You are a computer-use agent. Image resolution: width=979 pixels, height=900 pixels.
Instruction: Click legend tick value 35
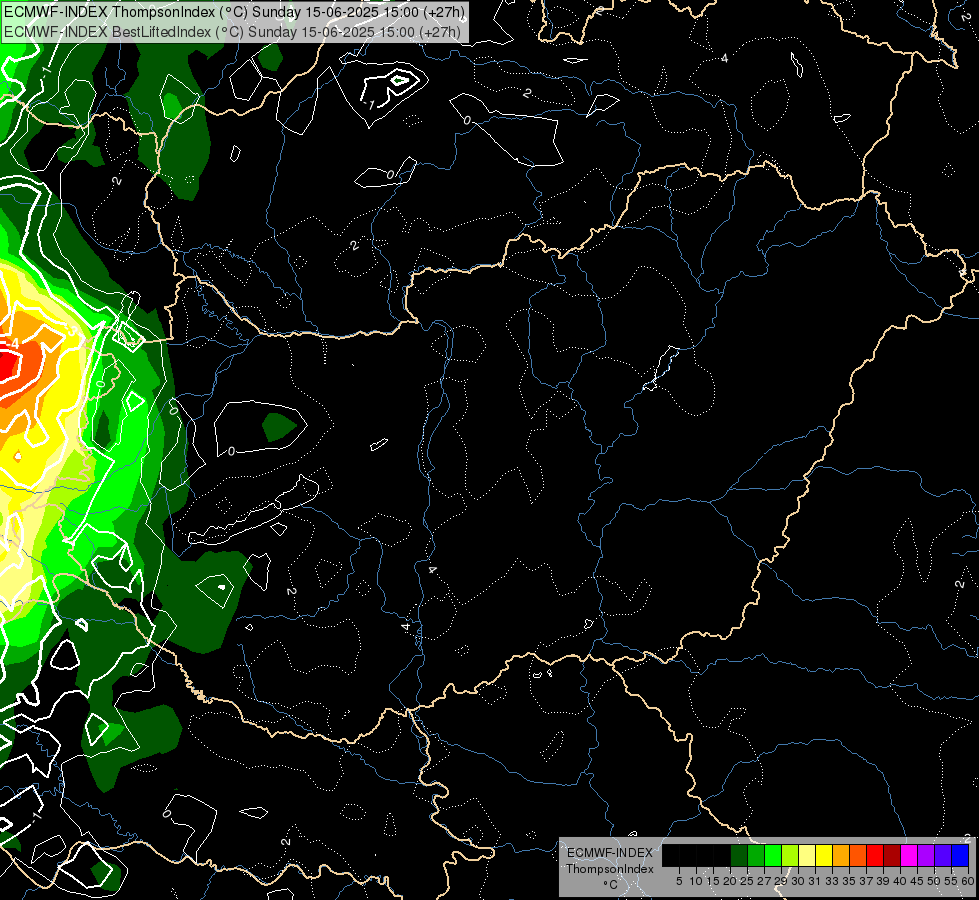[x=849, y=881]
